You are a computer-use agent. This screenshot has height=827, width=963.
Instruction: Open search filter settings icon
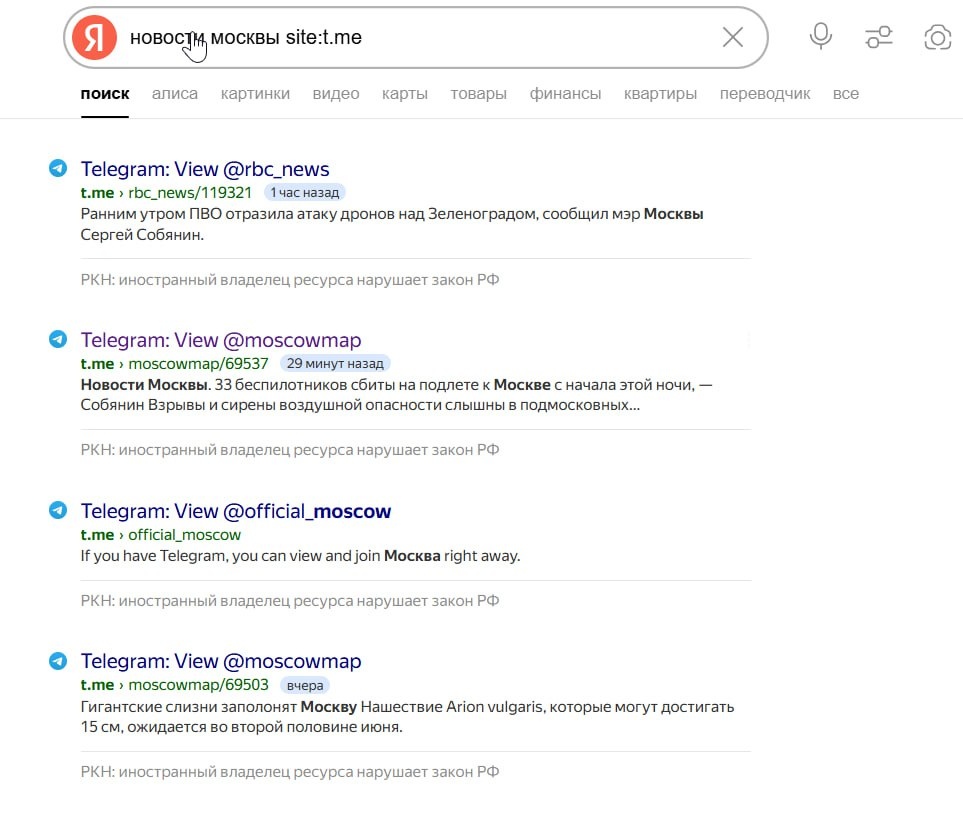[x=879, y=37]
